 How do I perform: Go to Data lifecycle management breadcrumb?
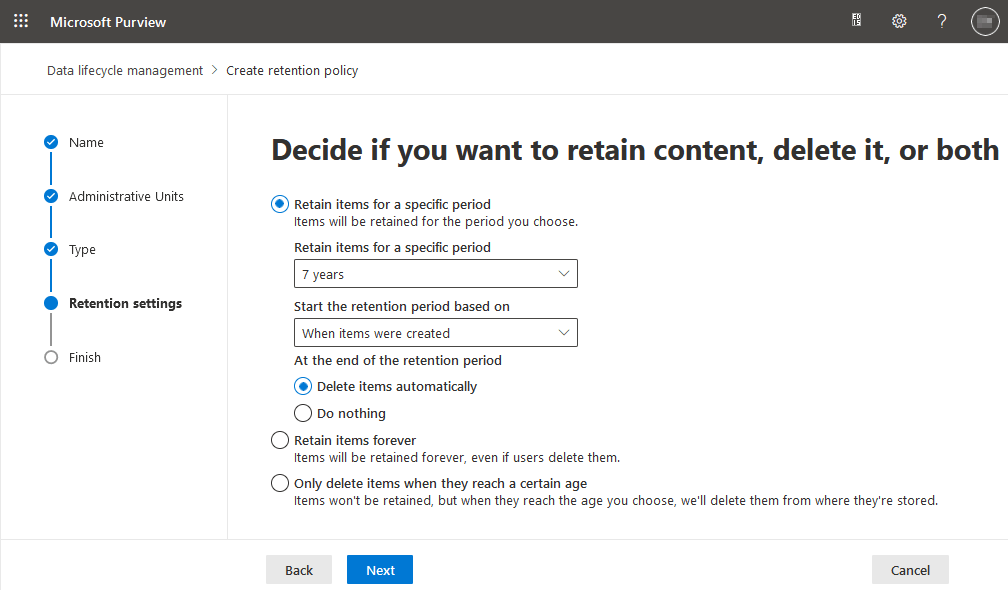pos(125,71)
